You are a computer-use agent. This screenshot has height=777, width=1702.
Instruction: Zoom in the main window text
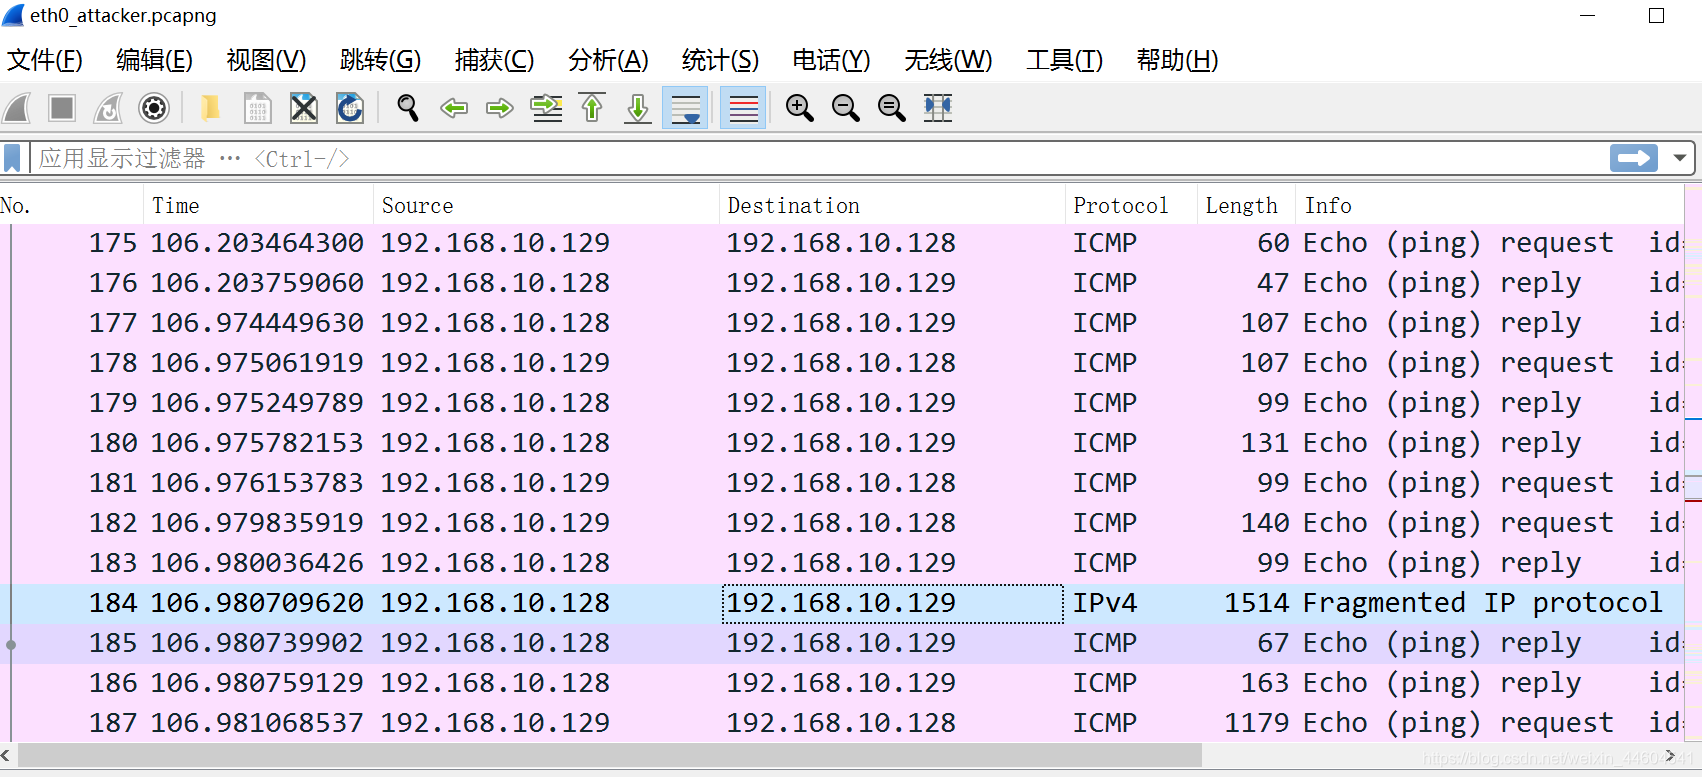click(799, 107)
